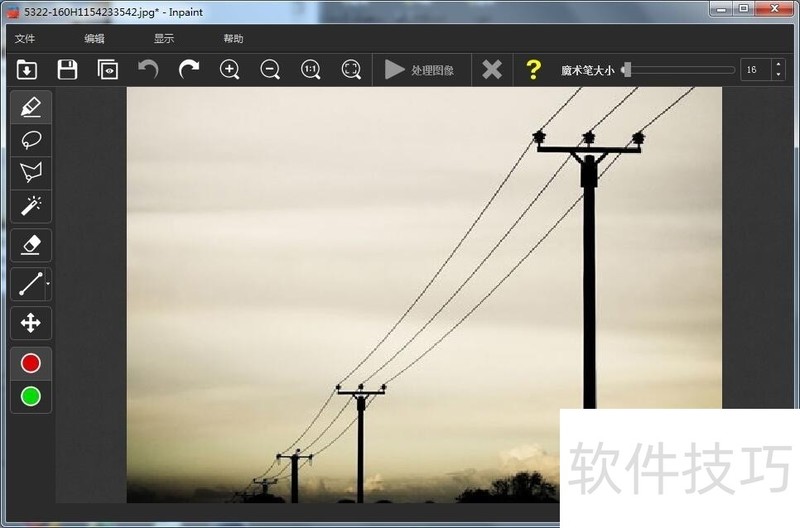Zoom out of the image

point(270,69)
